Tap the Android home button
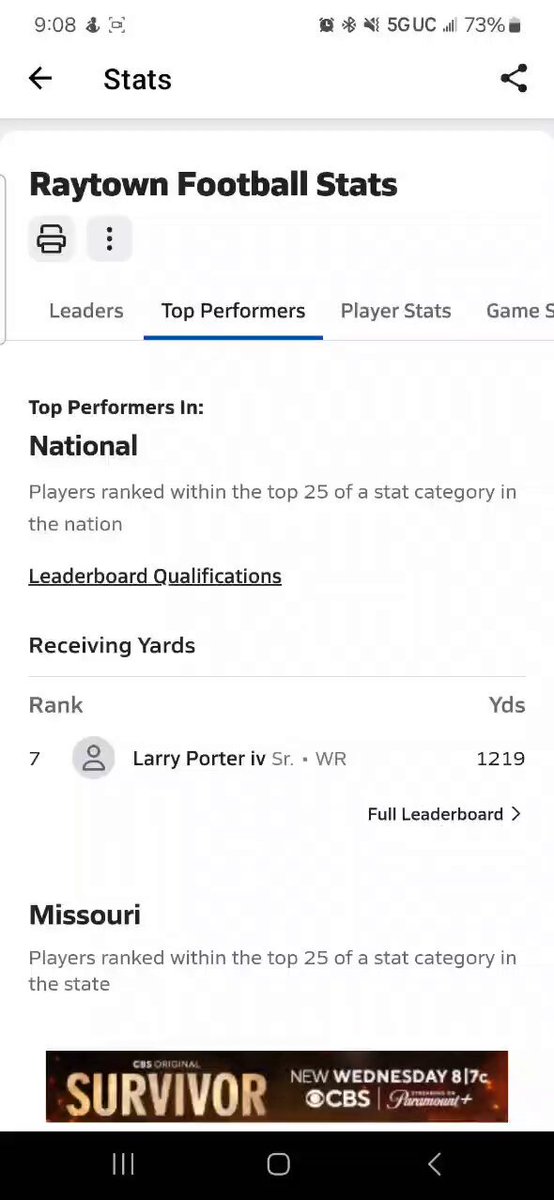 click(278, 1164)
